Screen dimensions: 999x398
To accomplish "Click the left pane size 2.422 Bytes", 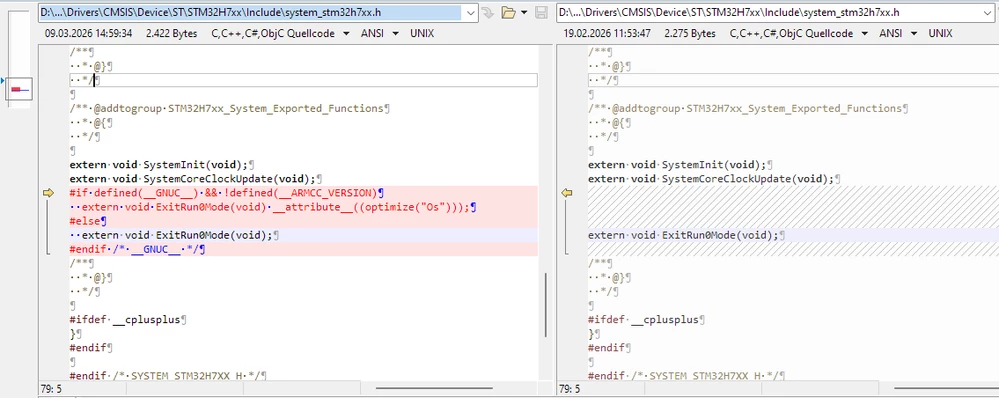I will pos(171,34).
